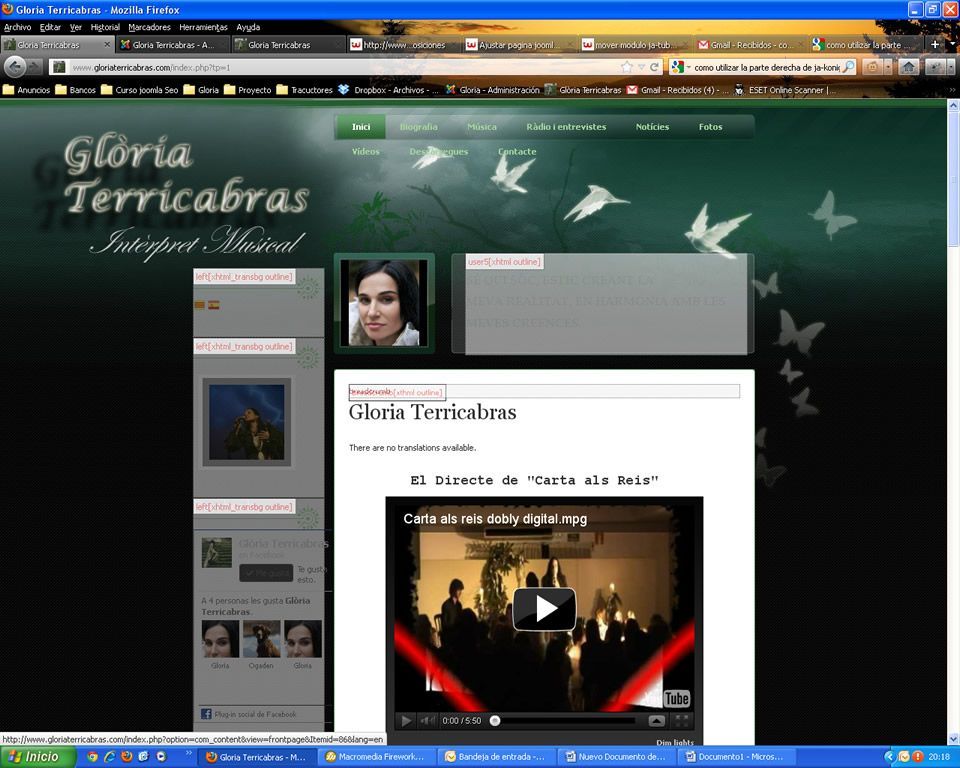The height and width of the screenshot is (768, 960).
Task: Open the Proyecto bookmarks folder
Action: [x=248, y=90]
